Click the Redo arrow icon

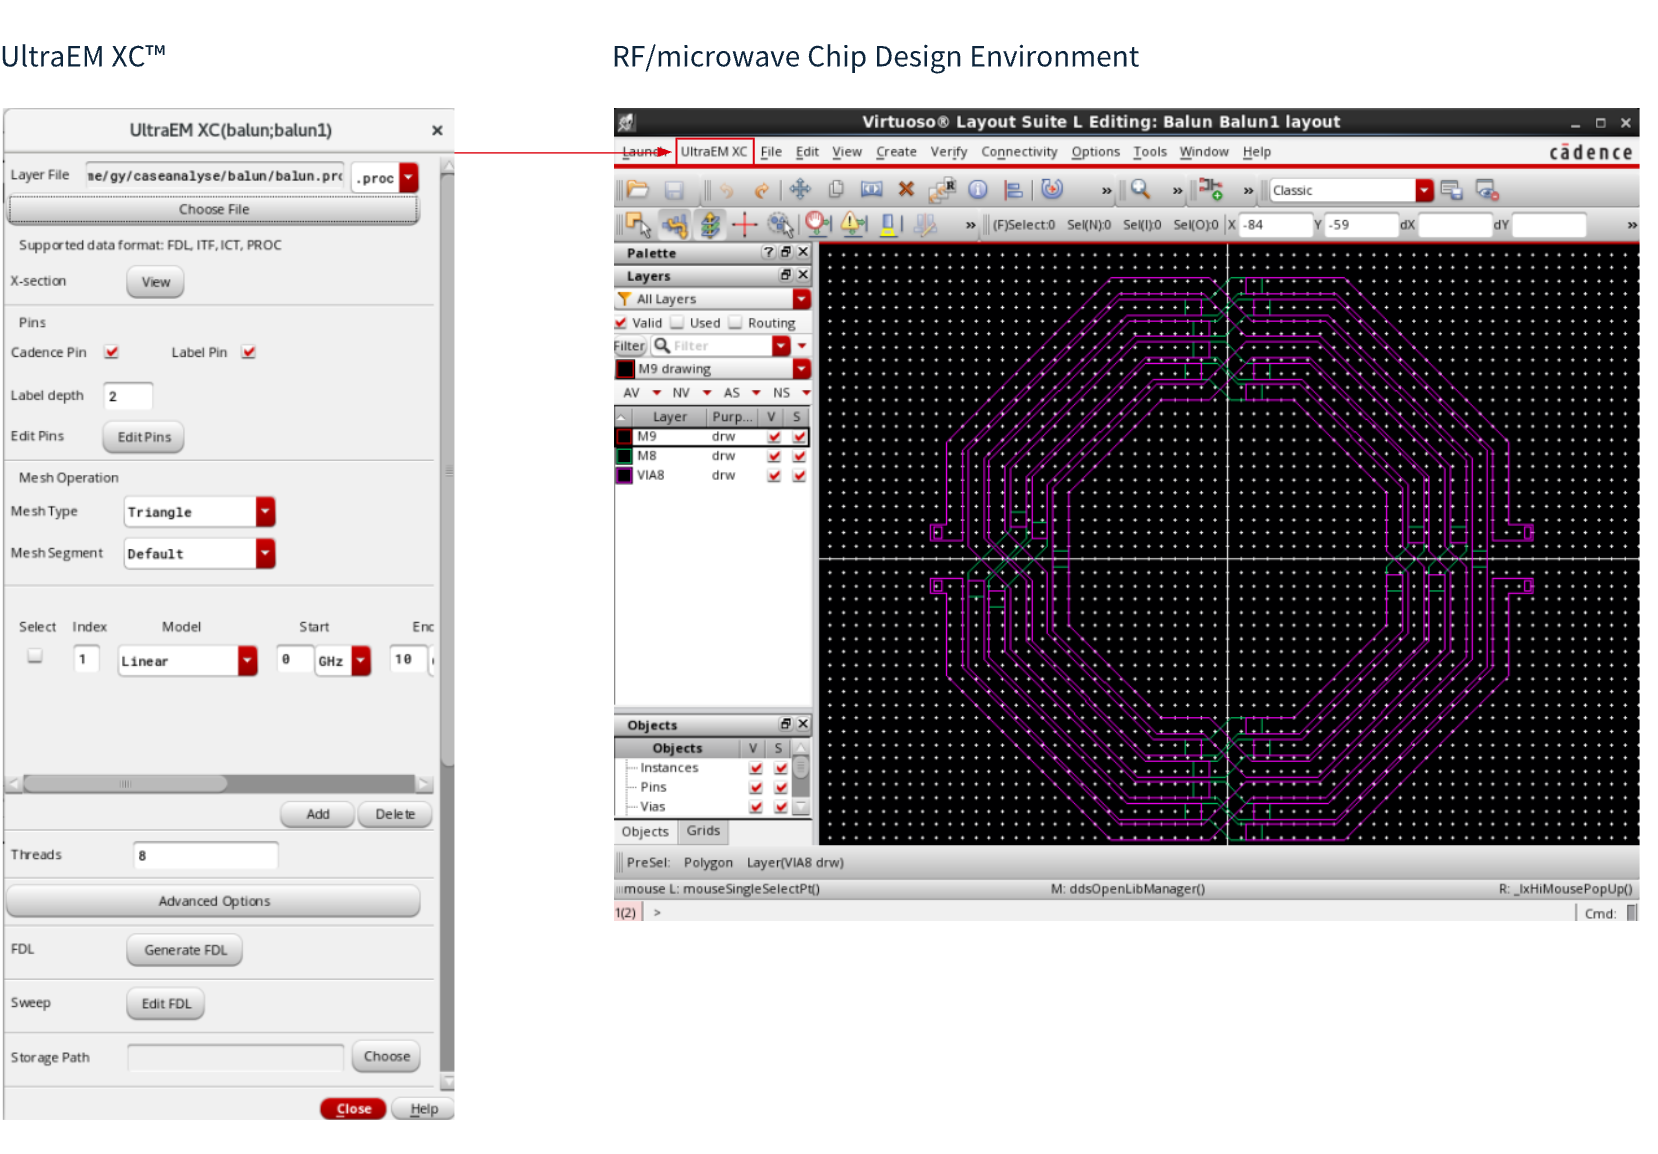pos(762,190)
